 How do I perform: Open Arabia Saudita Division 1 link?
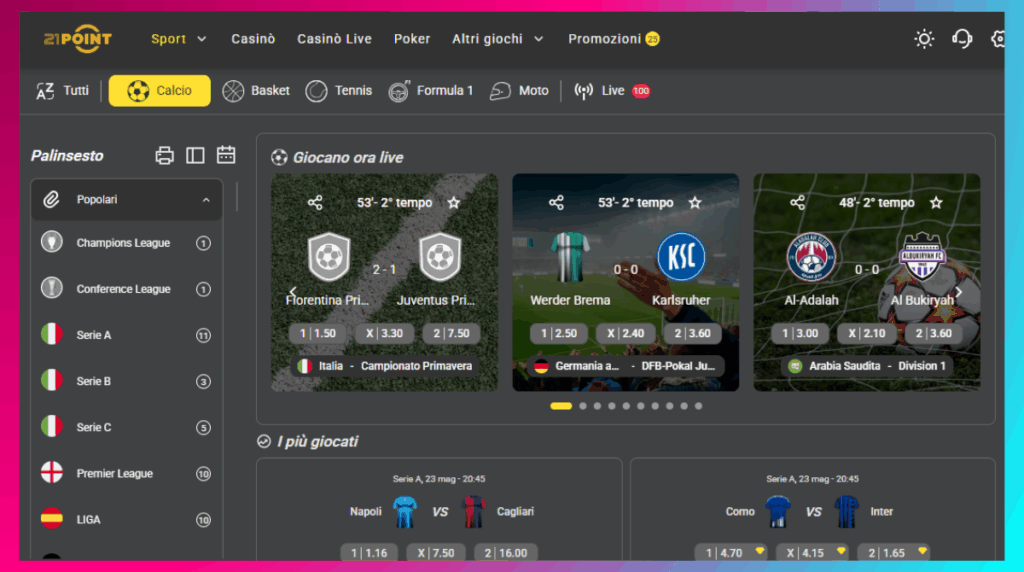click(867, 366)
